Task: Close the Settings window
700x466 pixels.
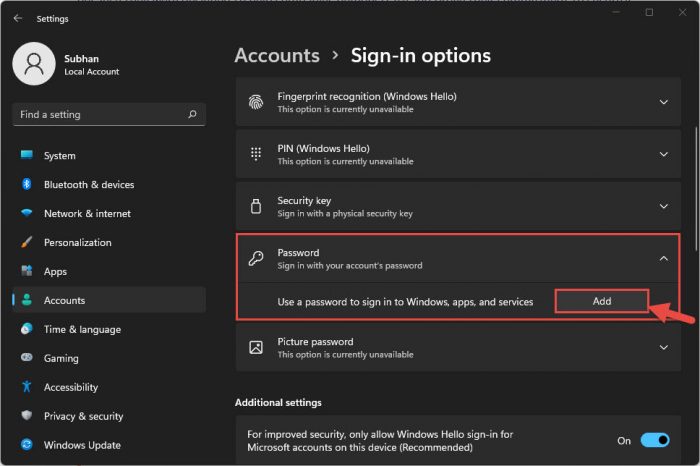Action: [682, 12]
